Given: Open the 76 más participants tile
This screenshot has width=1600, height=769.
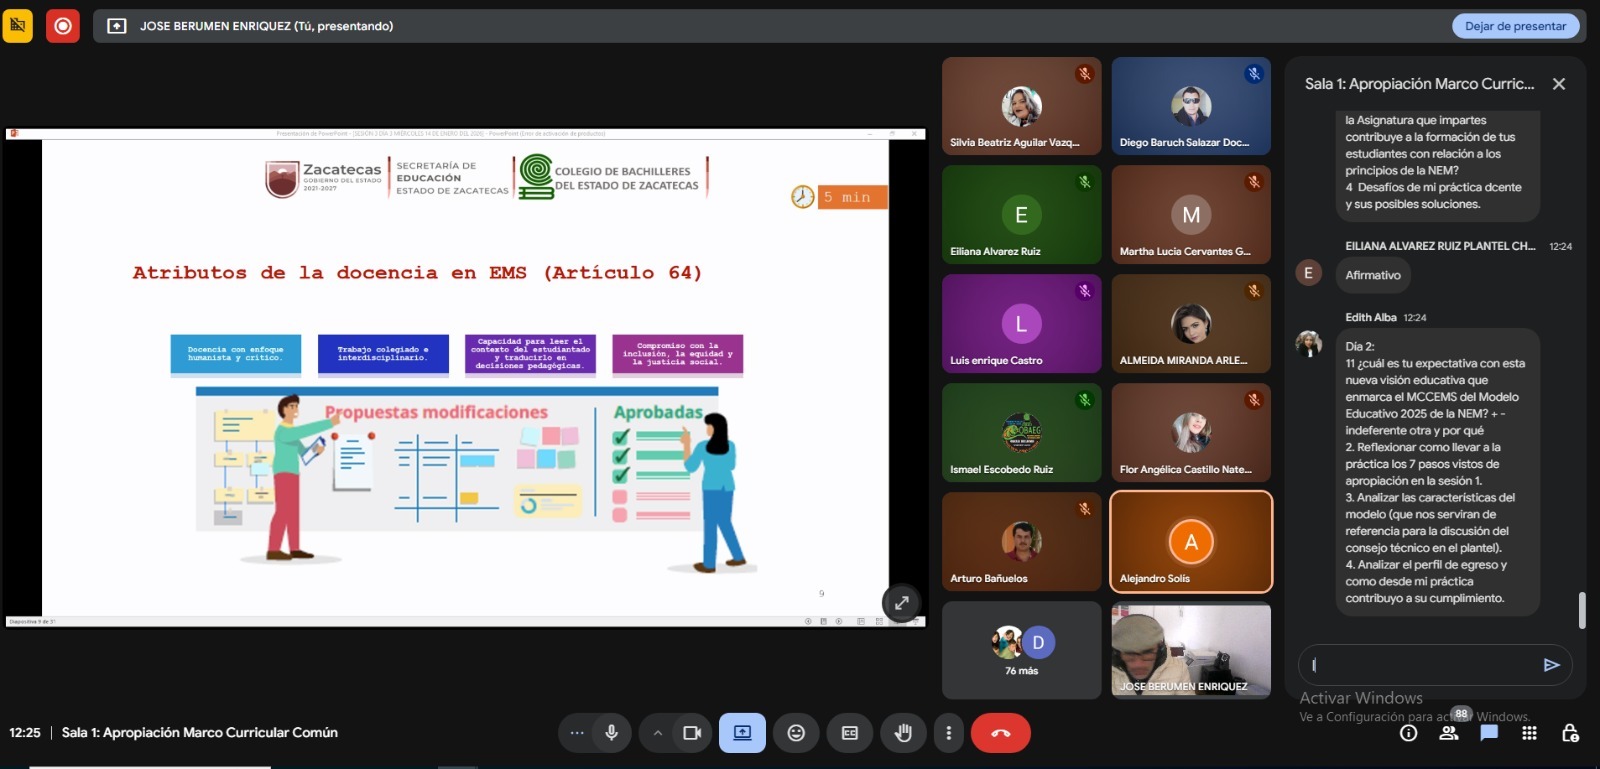Looking at the screenshot, I should tap(1021, 650).
